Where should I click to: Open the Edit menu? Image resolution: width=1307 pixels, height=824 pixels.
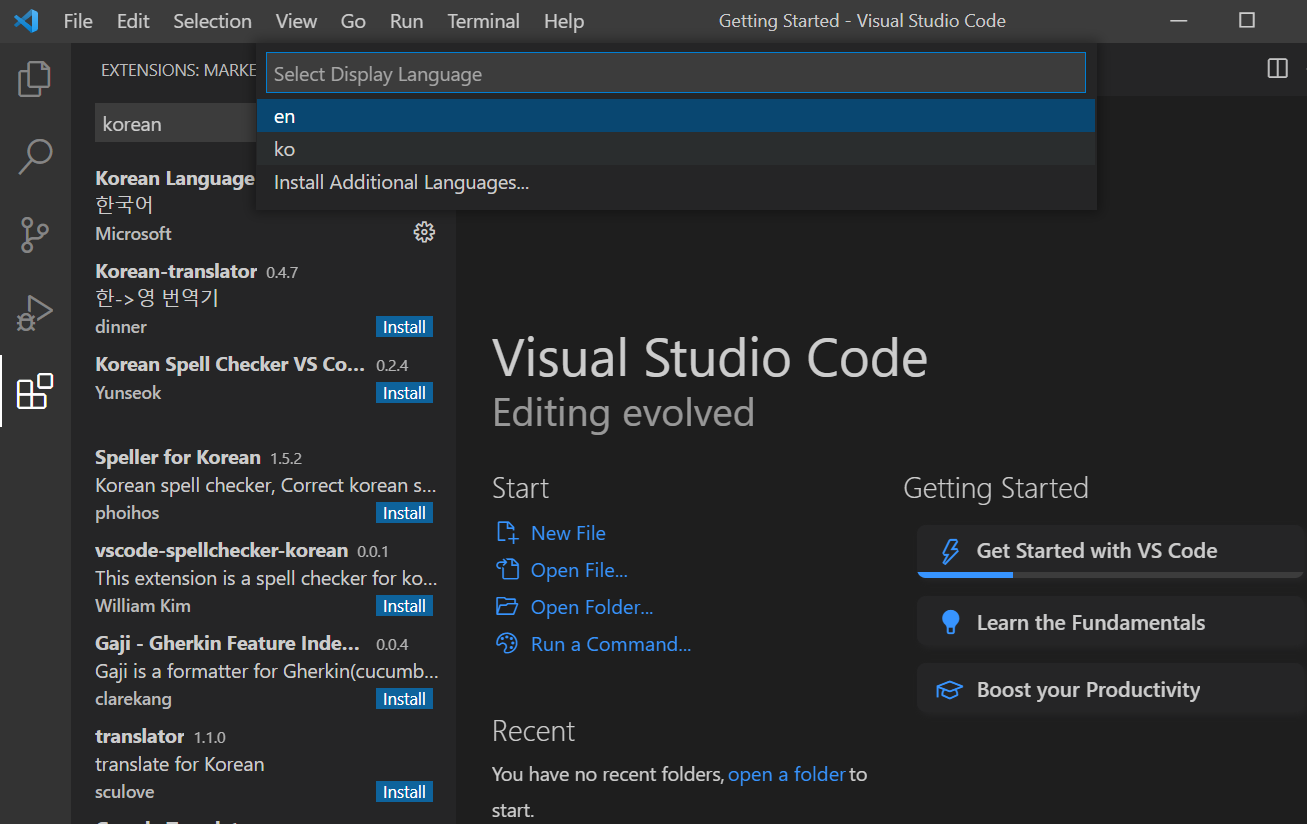[x=133, y=21]
